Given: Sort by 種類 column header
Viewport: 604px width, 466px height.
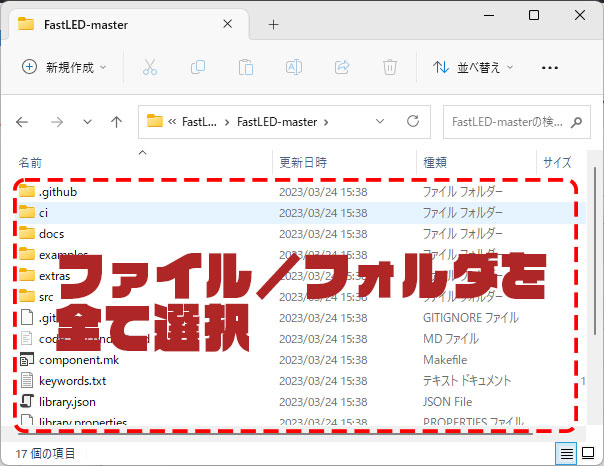Looking at the screenshot, I should click(x=435, y=163).
